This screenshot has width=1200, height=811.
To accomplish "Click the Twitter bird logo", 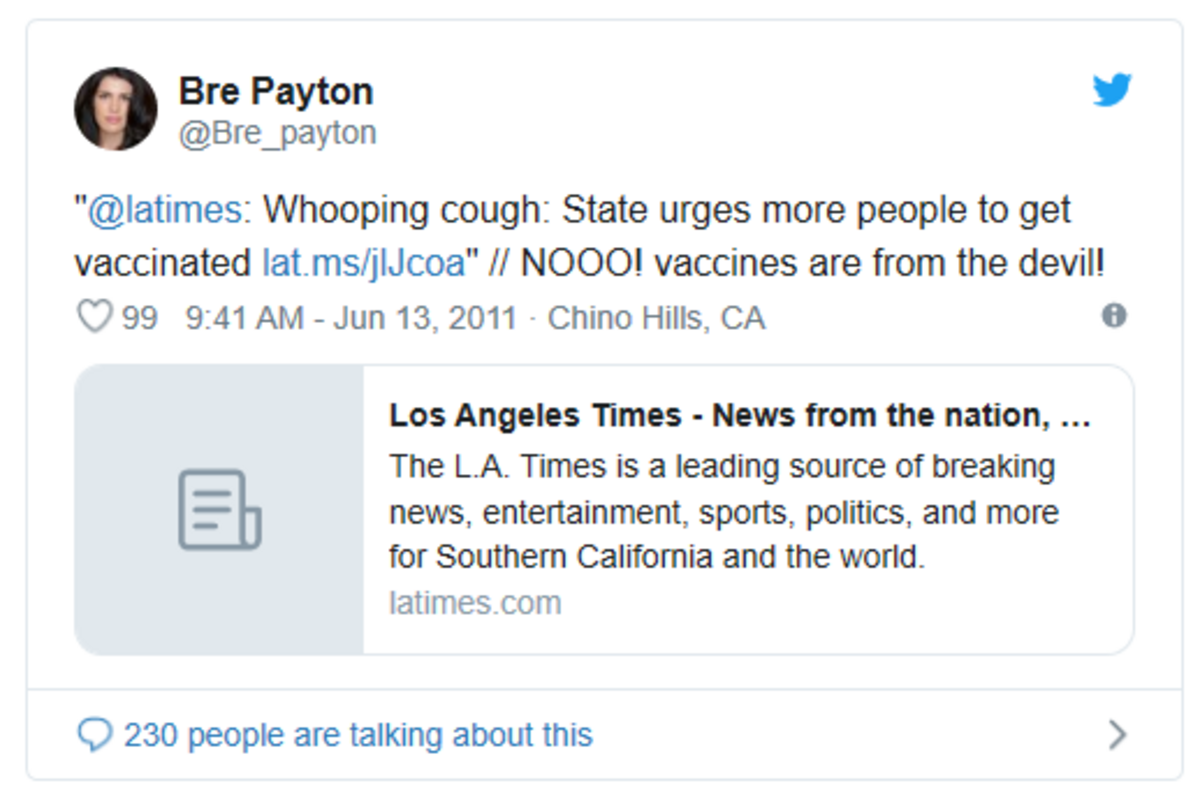I will [x=1112, y=90].
